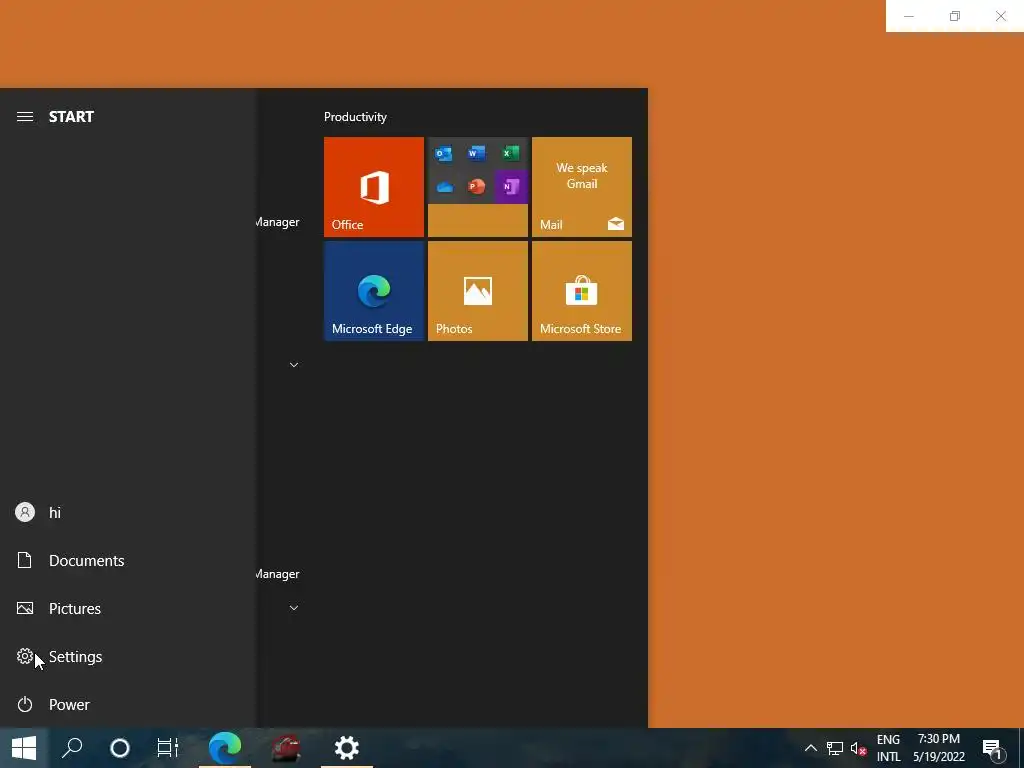Switch to Edge on the taskbar
Screen dimensions: 1024x768
pos(225,748)
